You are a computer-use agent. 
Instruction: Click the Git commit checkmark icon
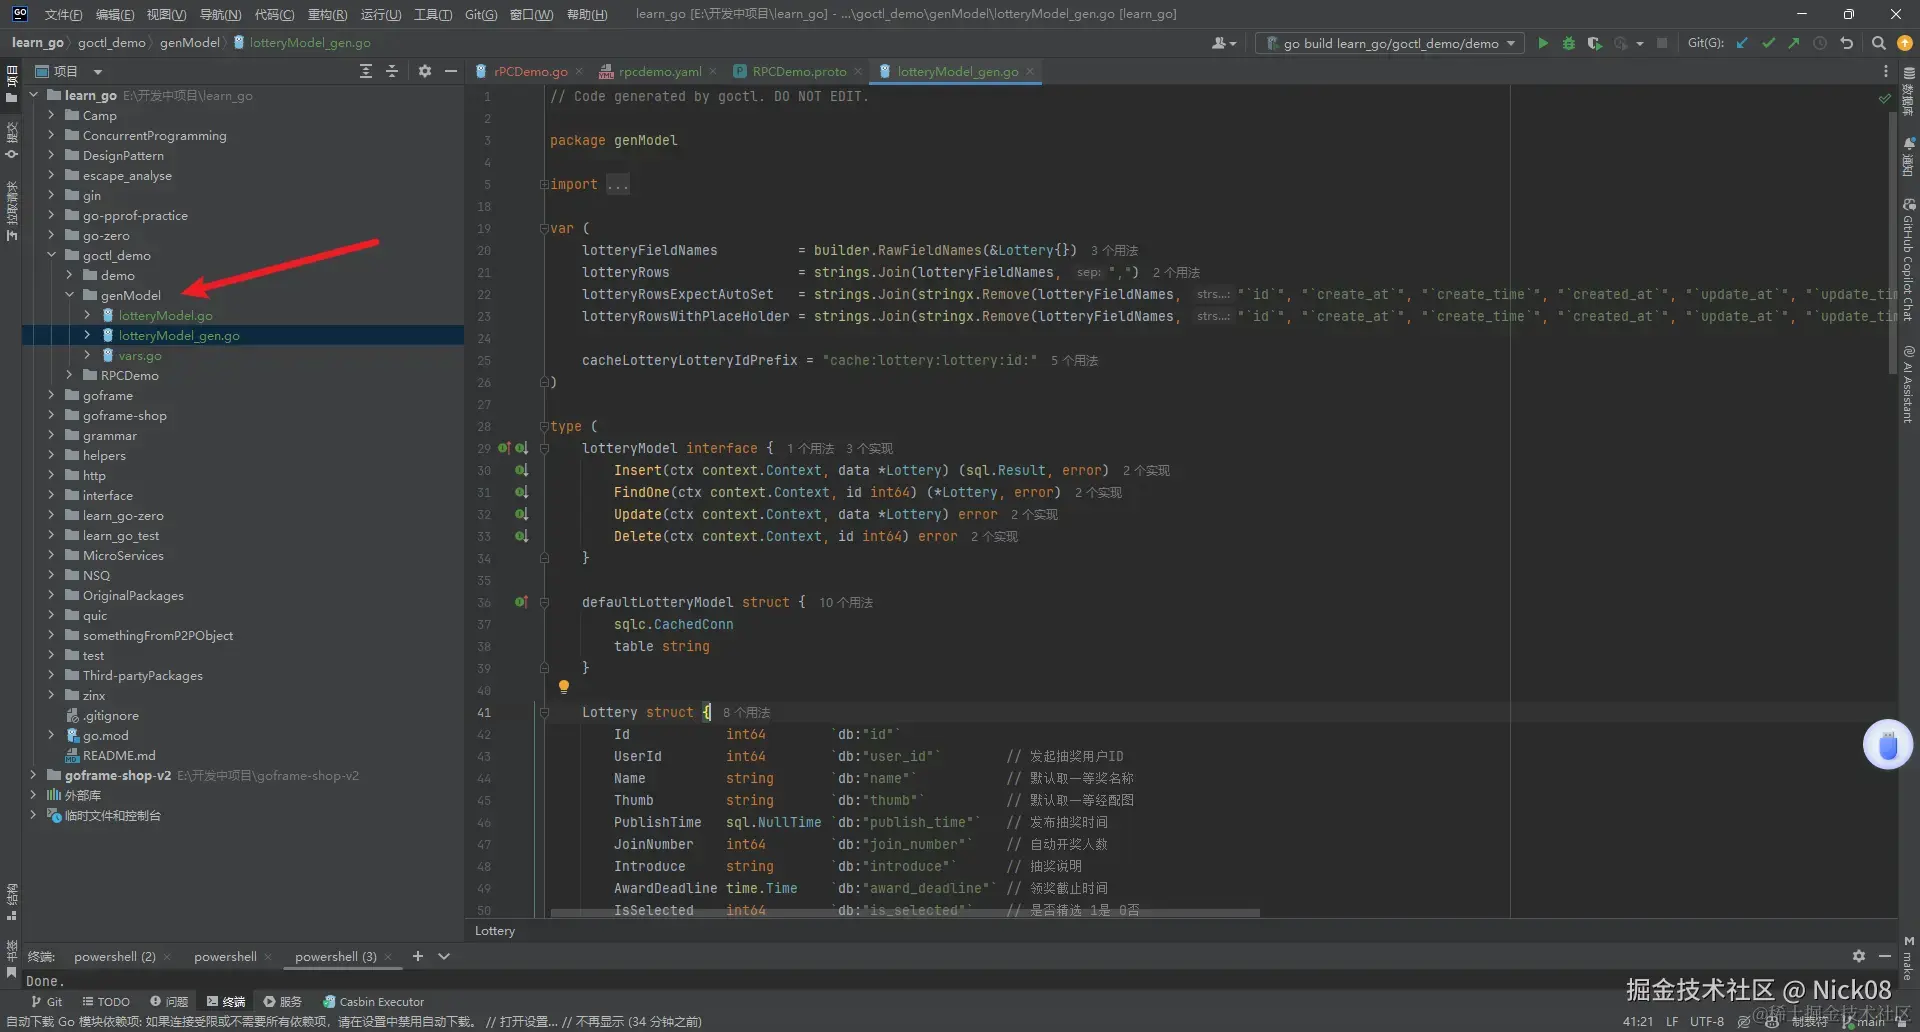[x=1768, y=43]
